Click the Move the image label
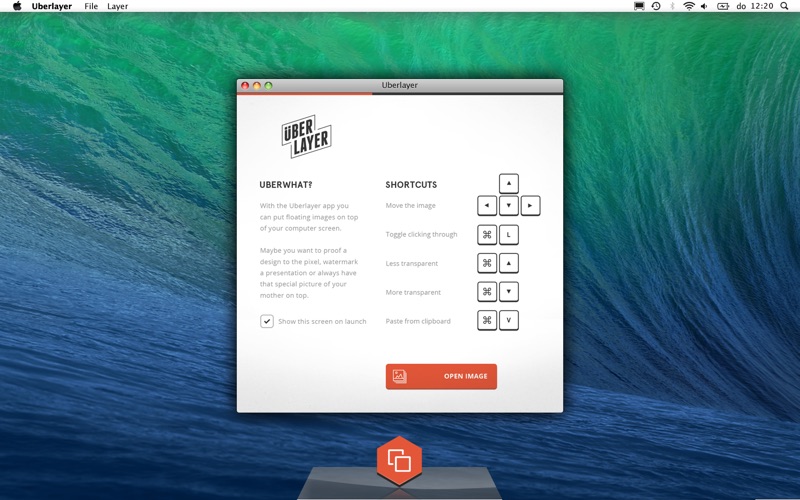 411,206
